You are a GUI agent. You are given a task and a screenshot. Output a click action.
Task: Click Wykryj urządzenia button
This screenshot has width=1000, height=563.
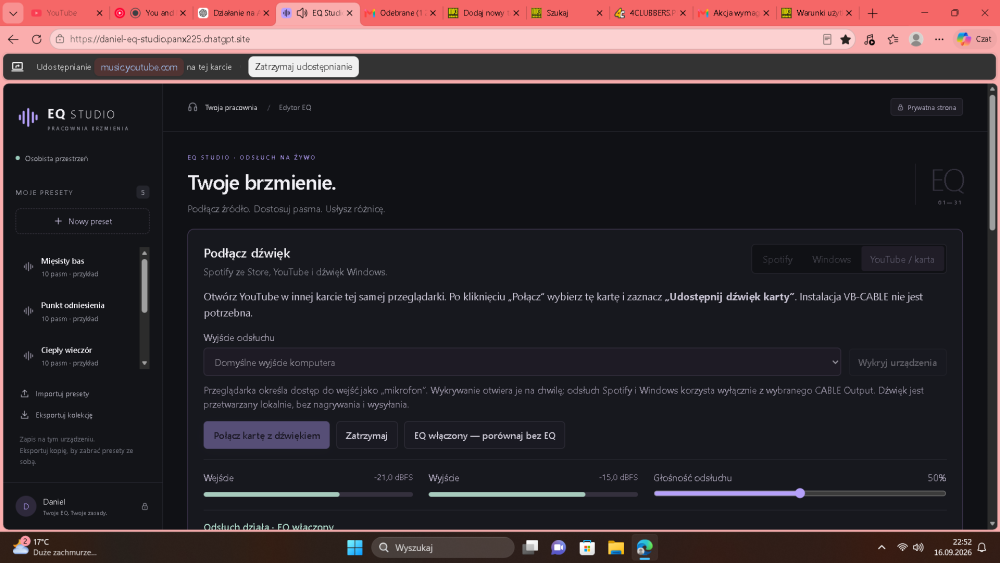pyautogui.click(x=897, y=362)
